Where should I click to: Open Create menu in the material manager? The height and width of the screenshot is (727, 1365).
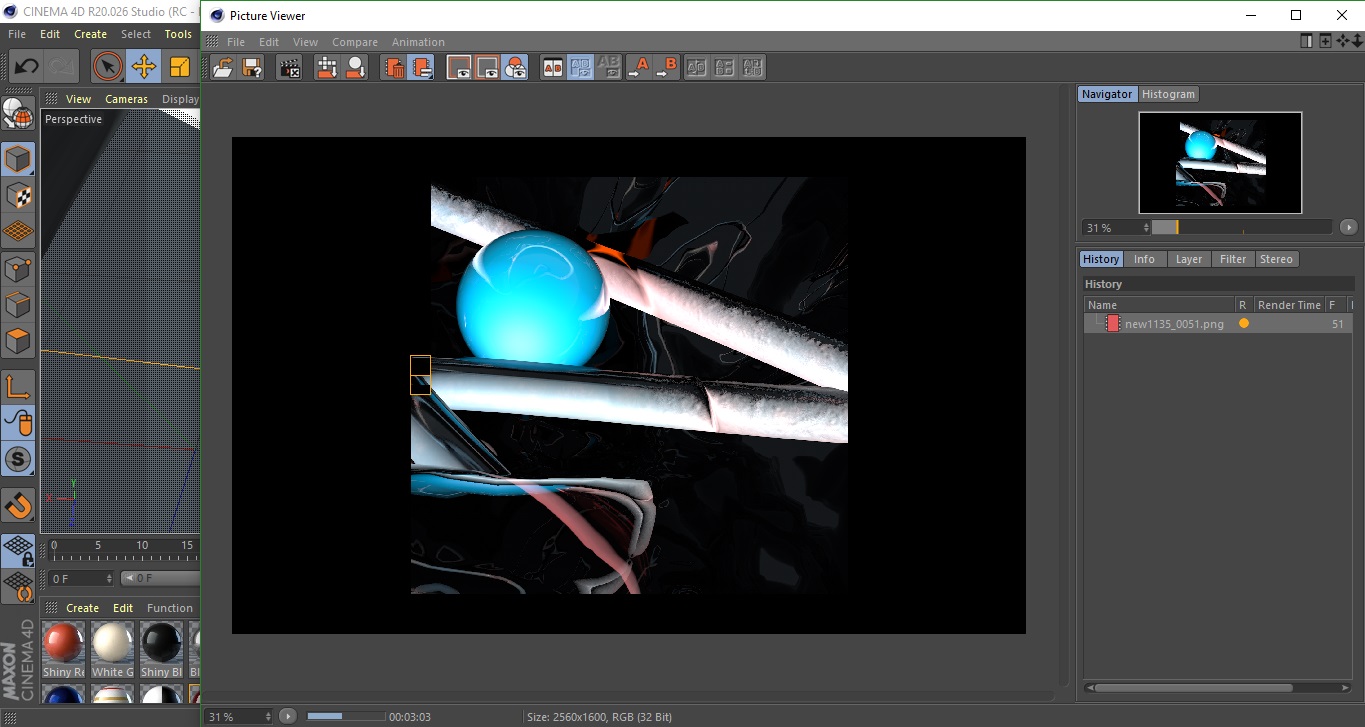82,608
